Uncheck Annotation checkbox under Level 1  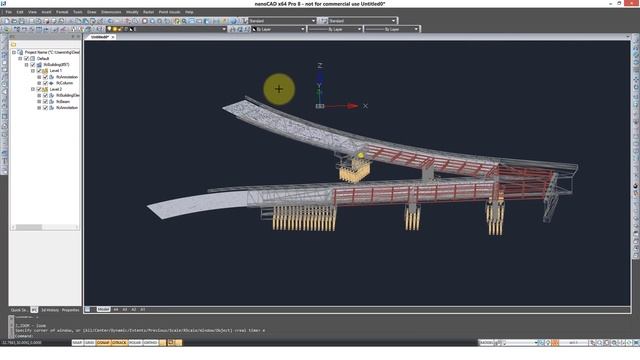pyautogui.click(x=46, y=77)
